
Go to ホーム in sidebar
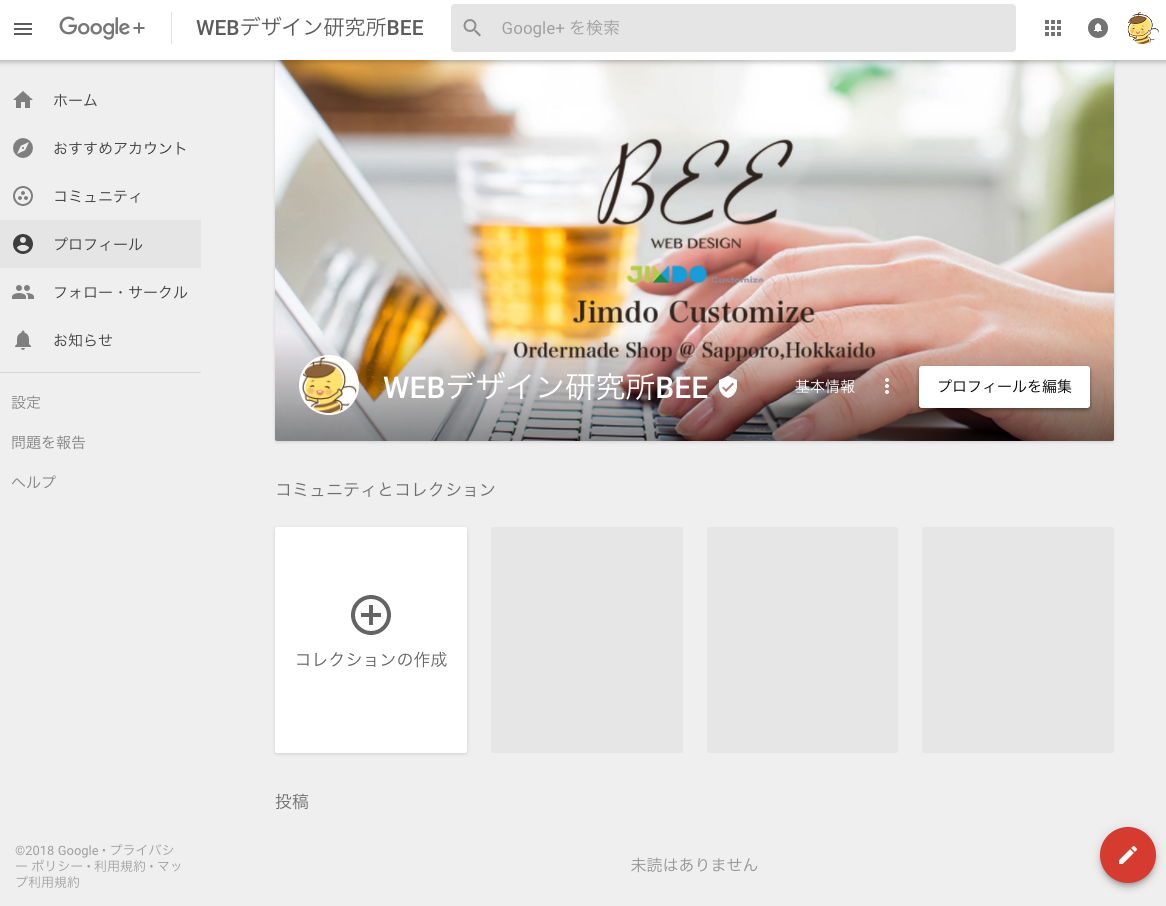tap(75, 100)
